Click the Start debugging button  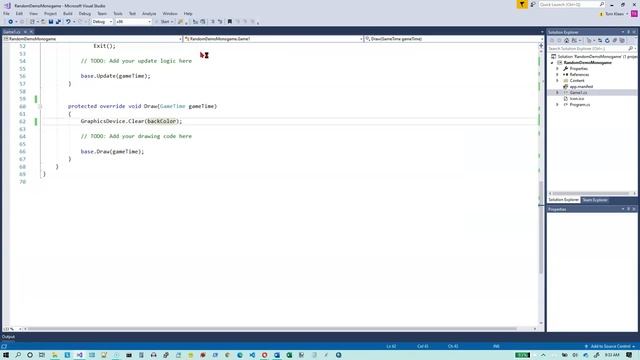tap(164, 22)
